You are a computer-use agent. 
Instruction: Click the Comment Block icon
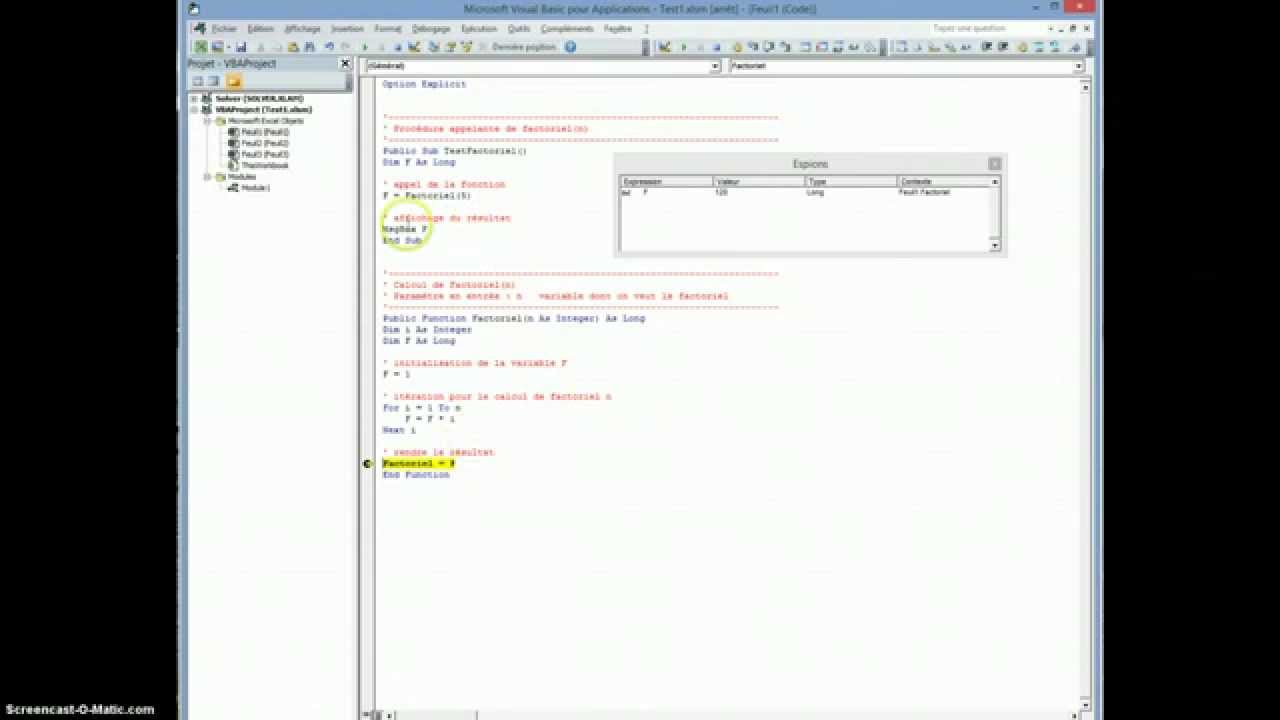tap(1037, 47)
